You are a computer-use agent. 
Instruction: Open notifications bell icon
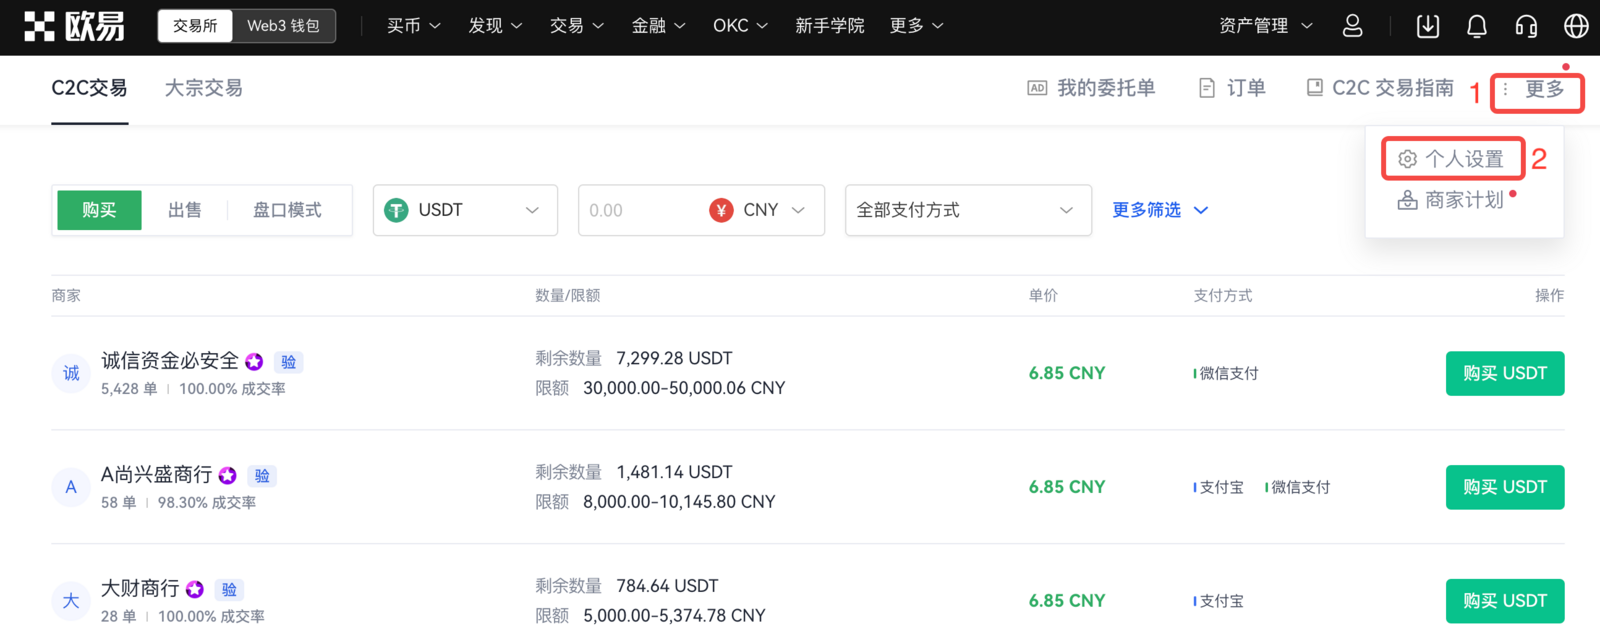pyautogui.click(x=1476, y=26)
